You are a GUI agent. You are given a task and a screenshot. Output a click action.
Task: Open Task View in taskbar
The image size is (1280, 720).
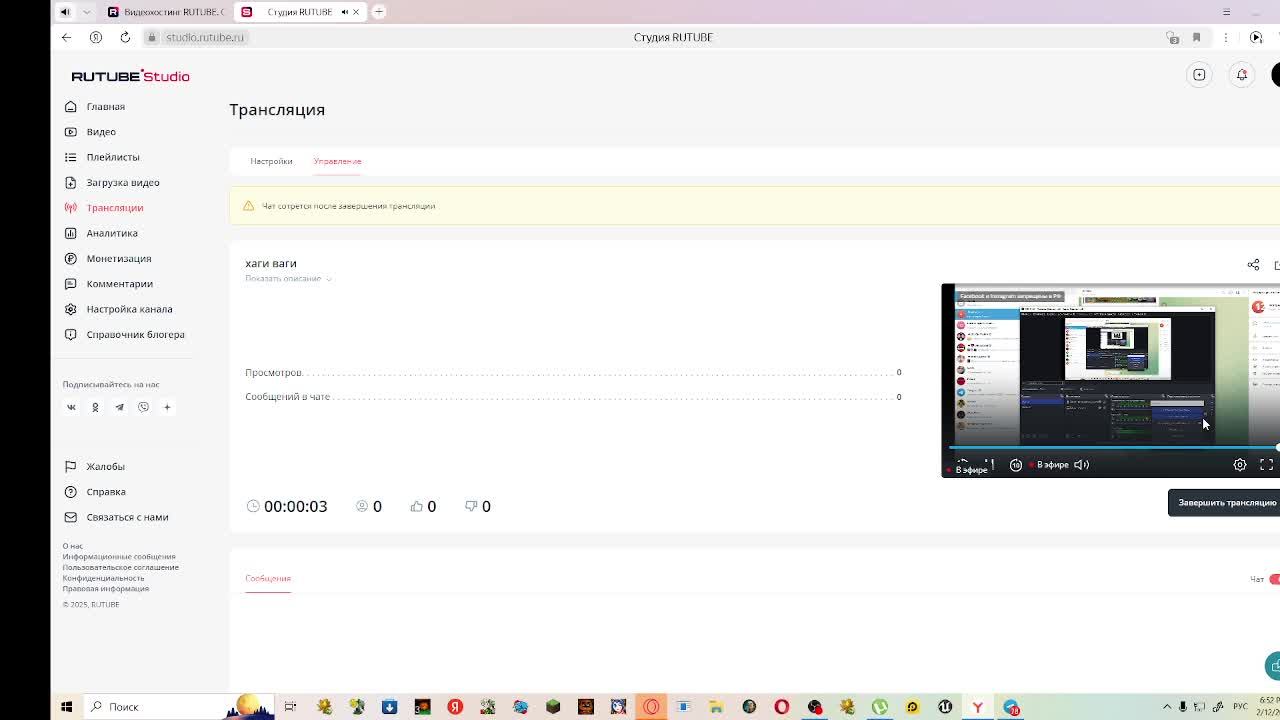click(290, 707)
